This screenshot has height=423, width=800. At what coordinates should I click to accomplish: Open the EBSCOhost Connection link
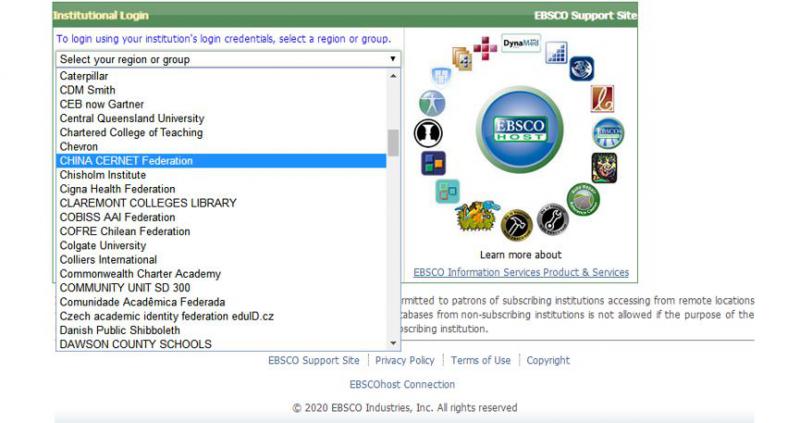pos(402,384)
